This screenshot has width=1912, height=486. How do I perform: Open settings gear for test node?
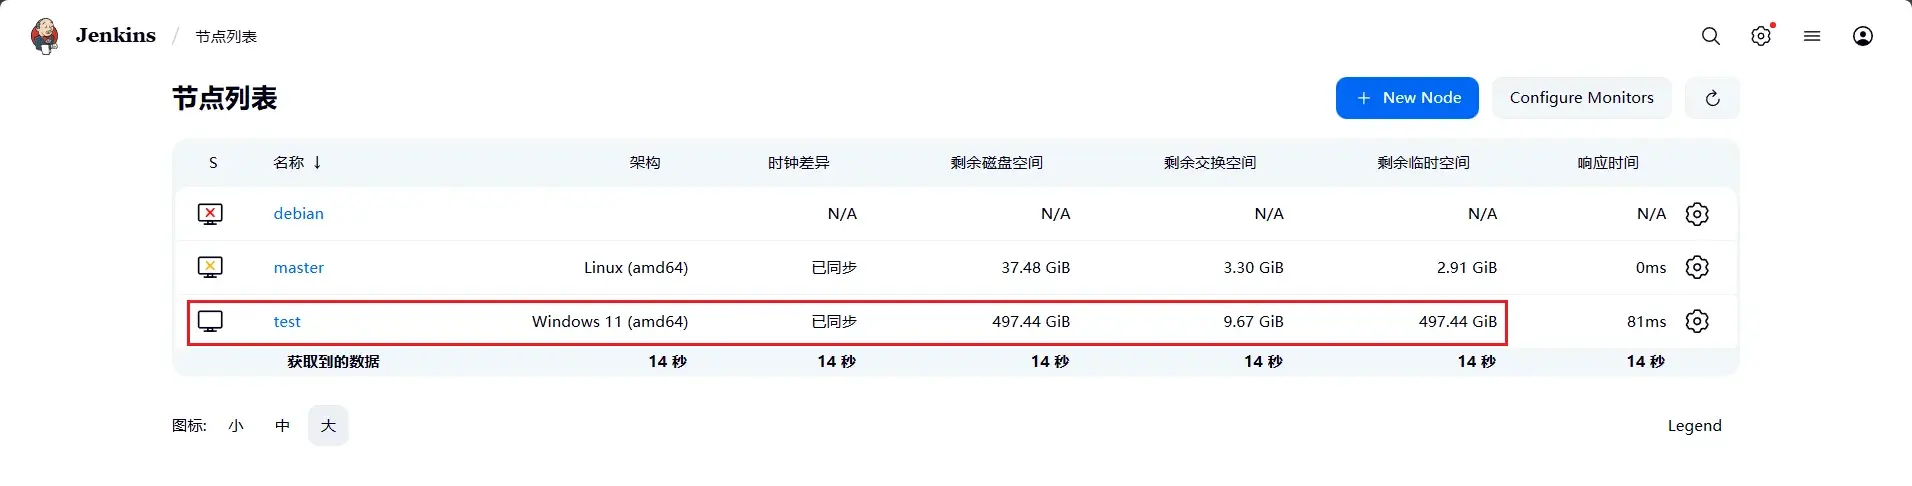pos(1697,321)
